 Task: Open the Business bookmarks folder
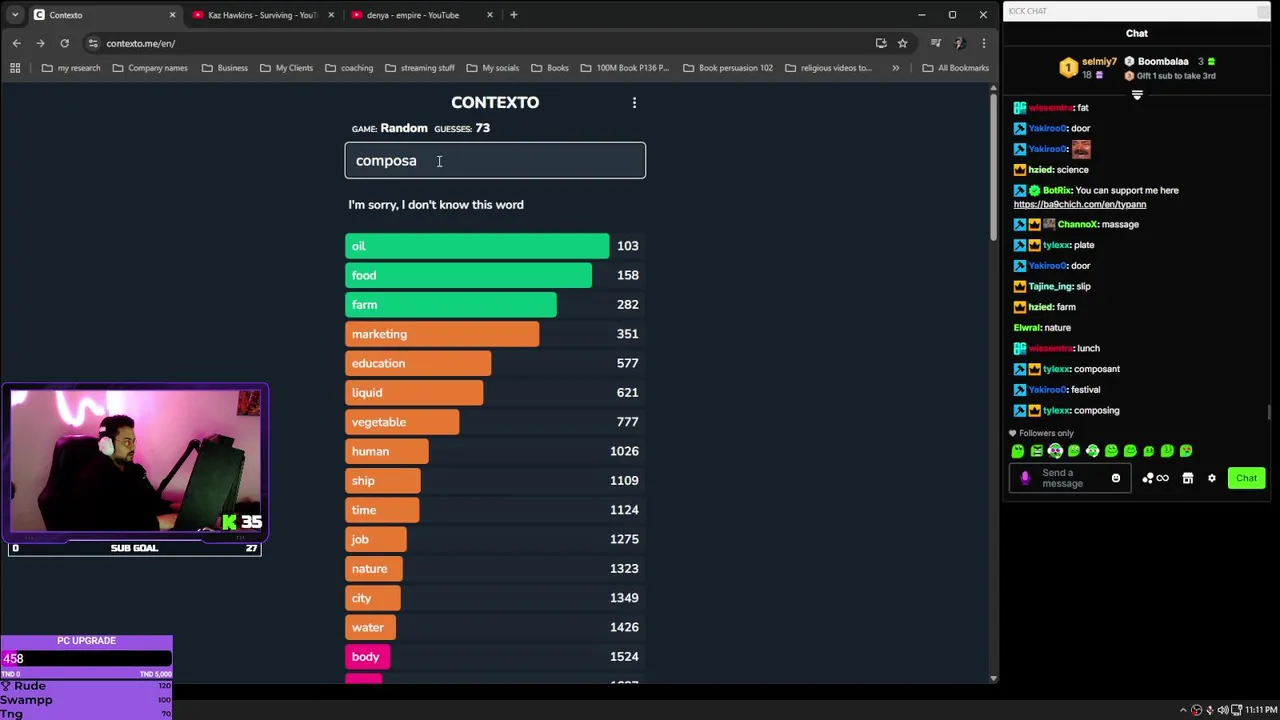224,68
